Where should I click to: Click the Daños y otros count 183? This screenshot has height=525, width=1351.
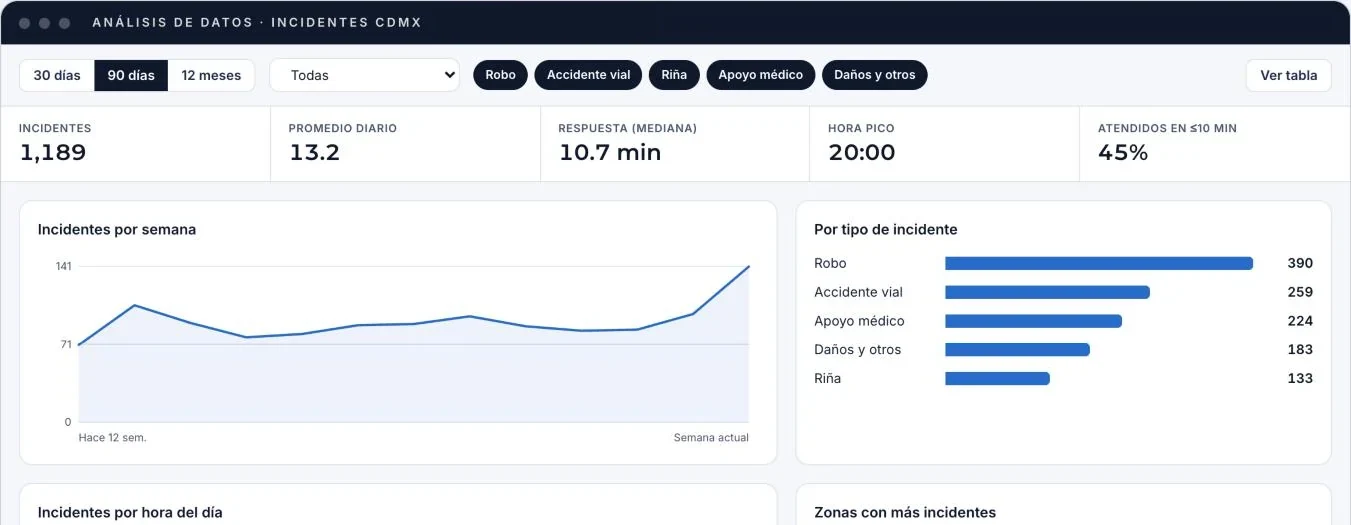1300,350
